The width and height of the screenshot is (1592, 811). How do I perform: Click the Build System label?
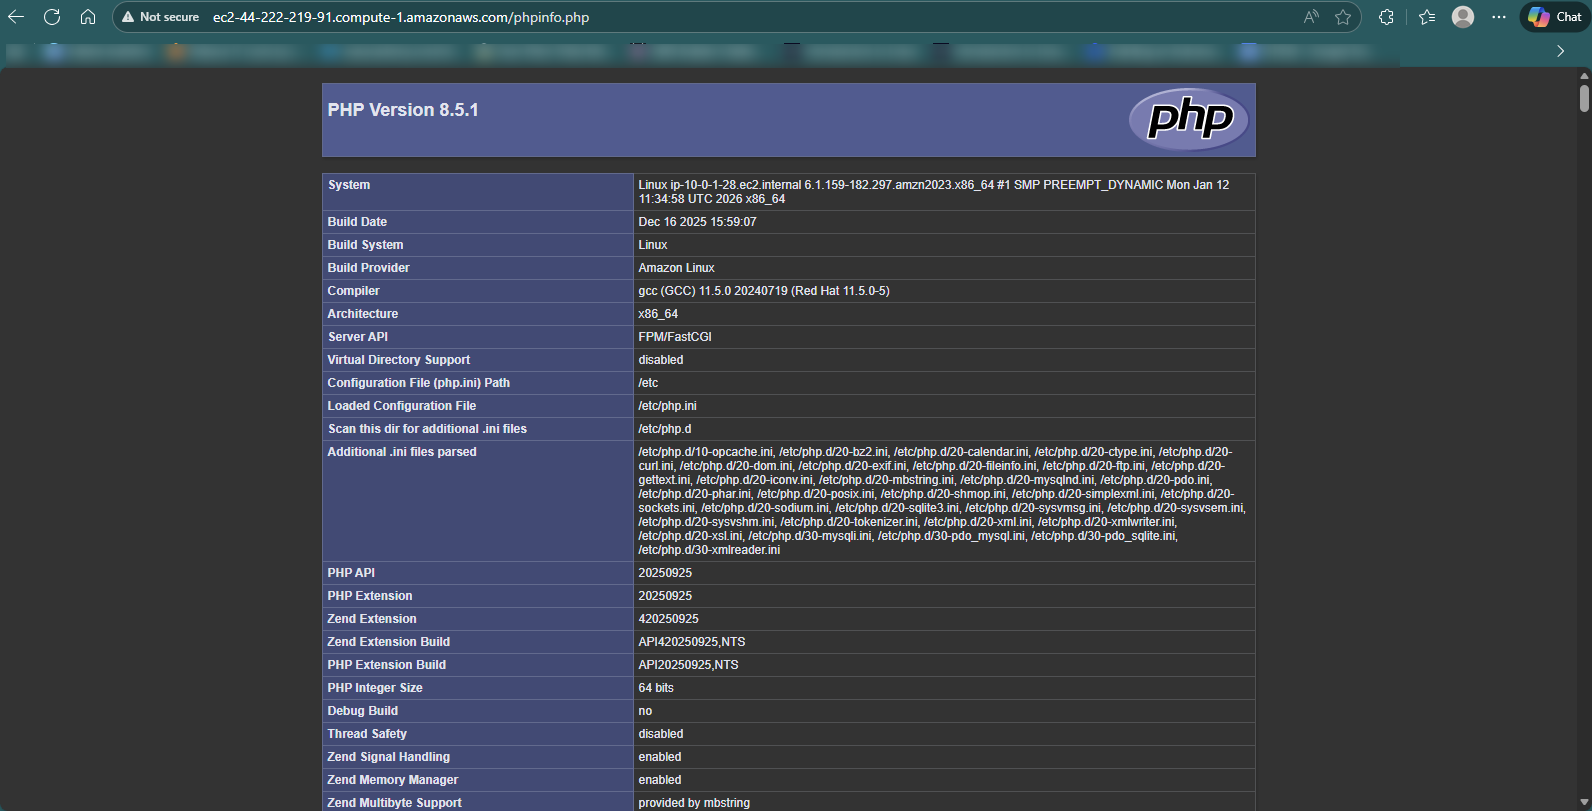365,245
